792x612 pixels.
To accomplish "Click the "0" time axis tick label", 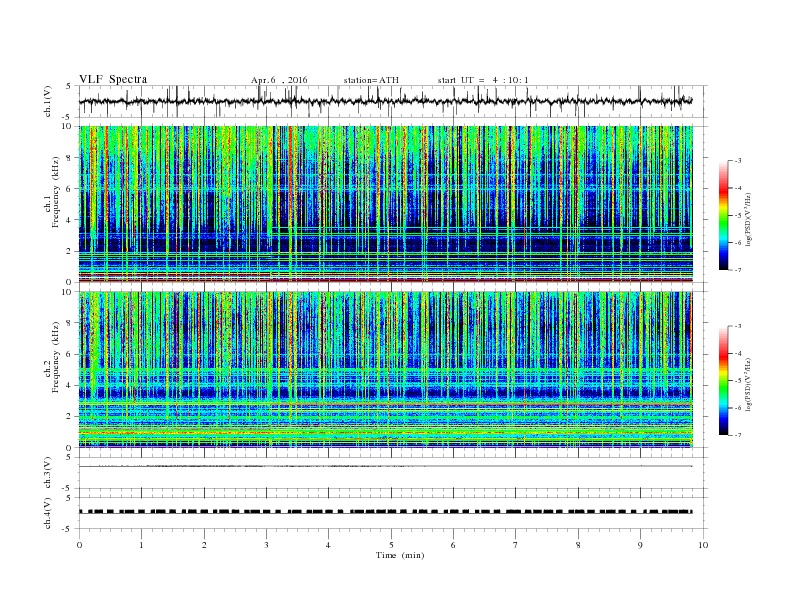I will point(79,545).
